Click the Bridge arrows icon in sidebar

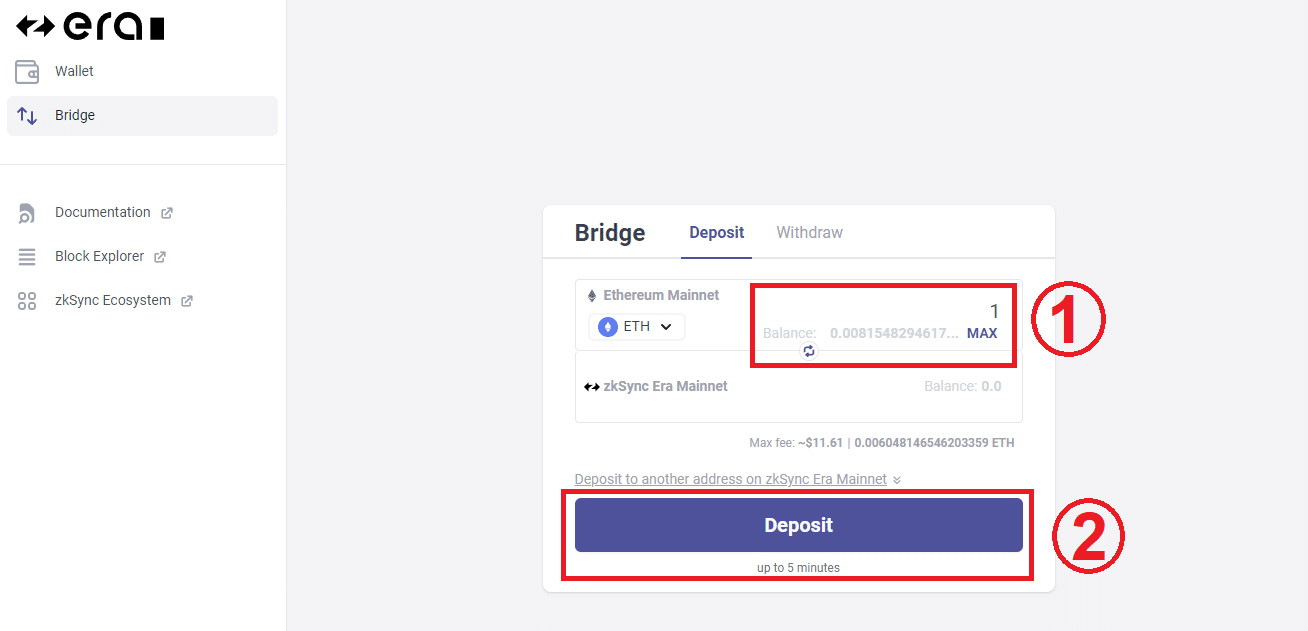26,116
